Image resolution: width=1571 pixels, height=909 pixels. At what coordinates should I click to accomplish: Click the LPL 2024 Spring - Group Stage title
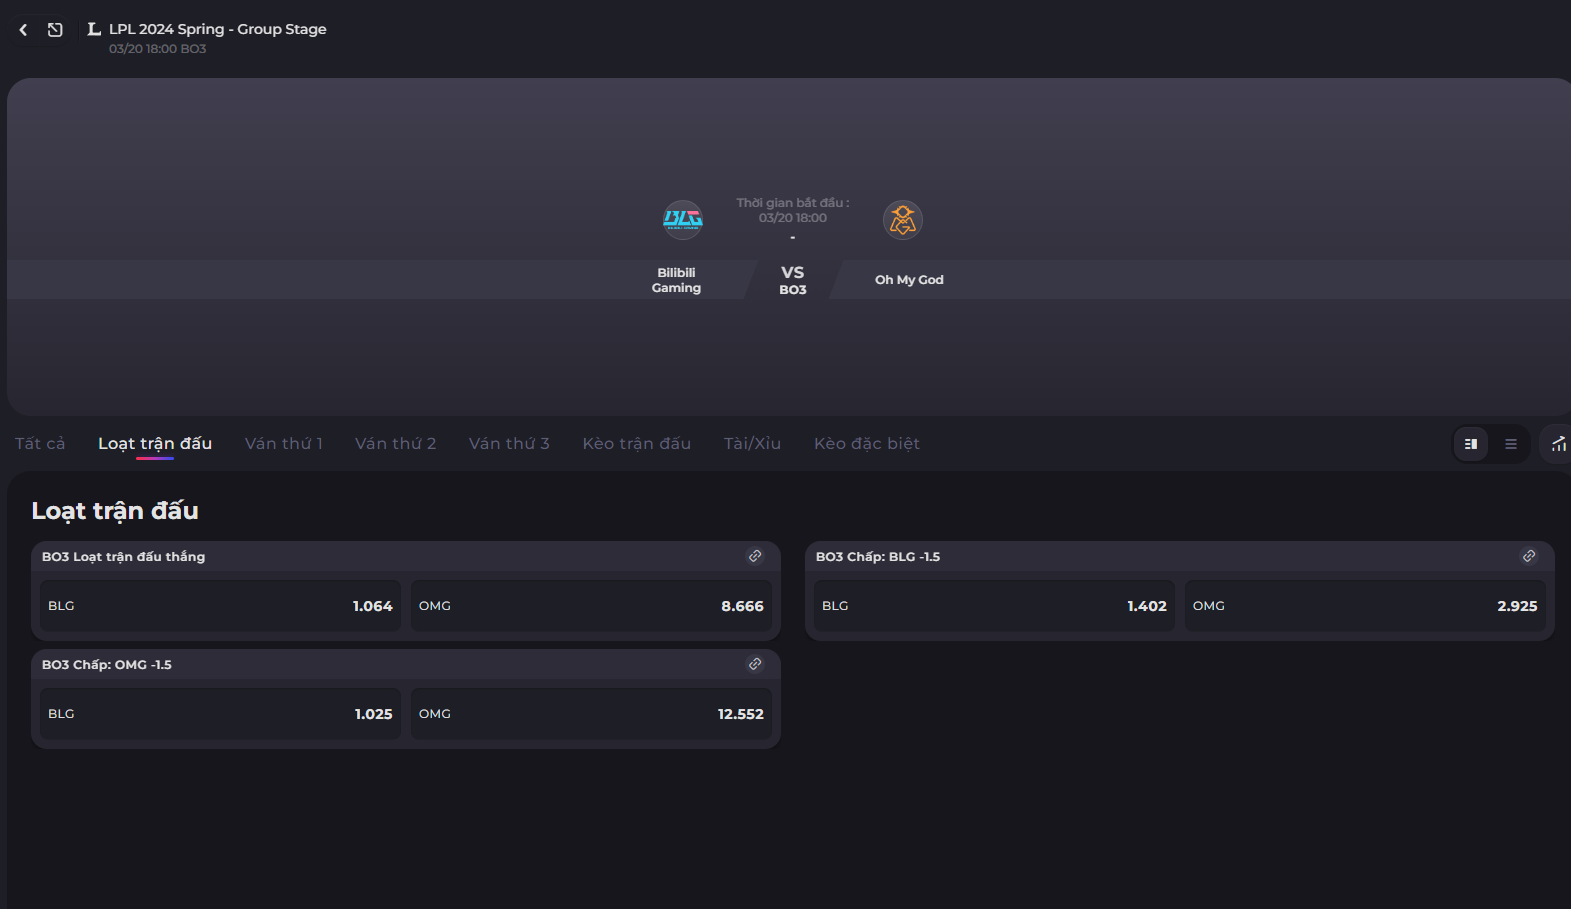218,29
